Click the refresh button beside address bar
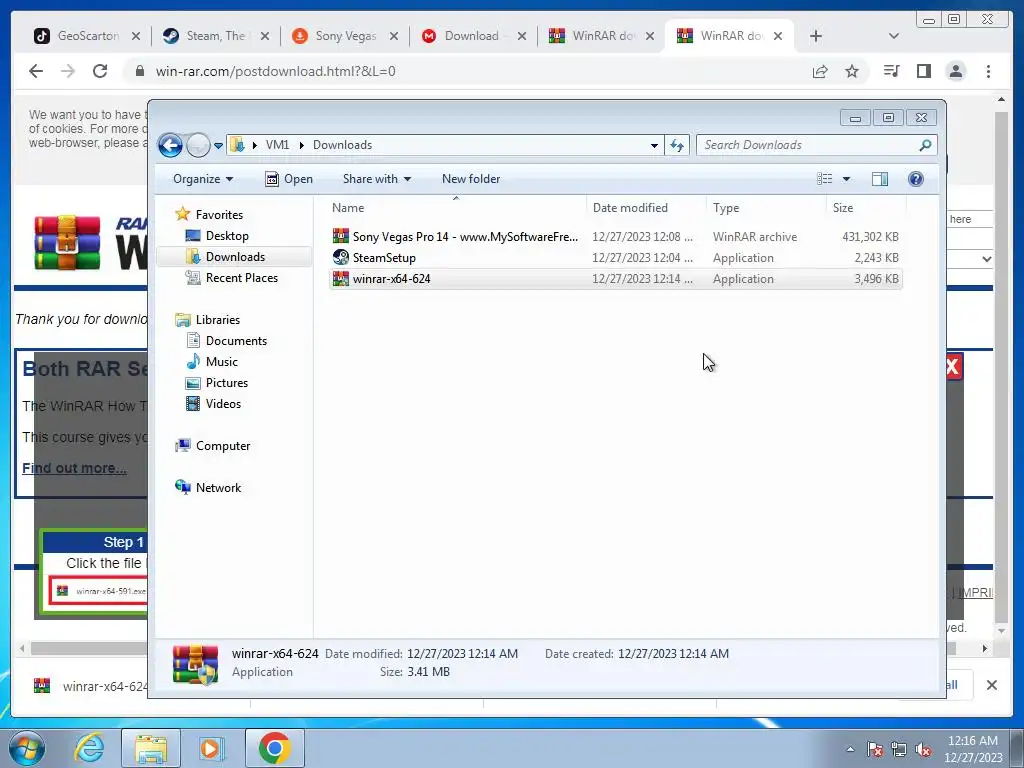Image resolution: width=1024 pixels, height=768 pixels. tap(677, 145)
